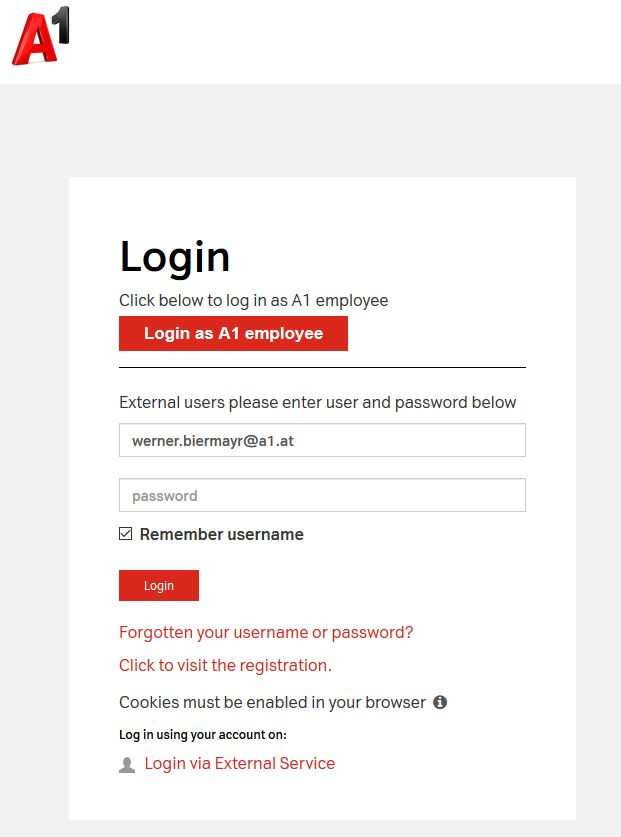Click "Cookies must be enabled in your browser" text

click(272, 702)
